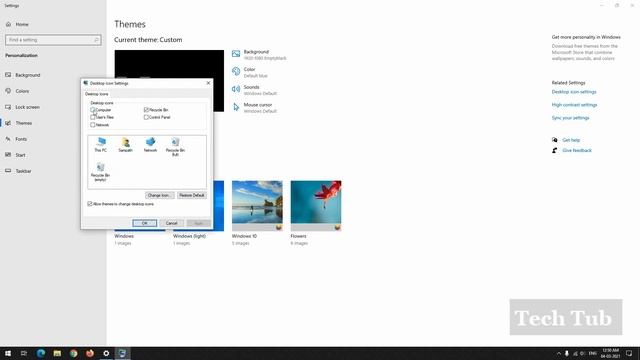
Task: Open the Get help link
Action: [x=571, y=140]
